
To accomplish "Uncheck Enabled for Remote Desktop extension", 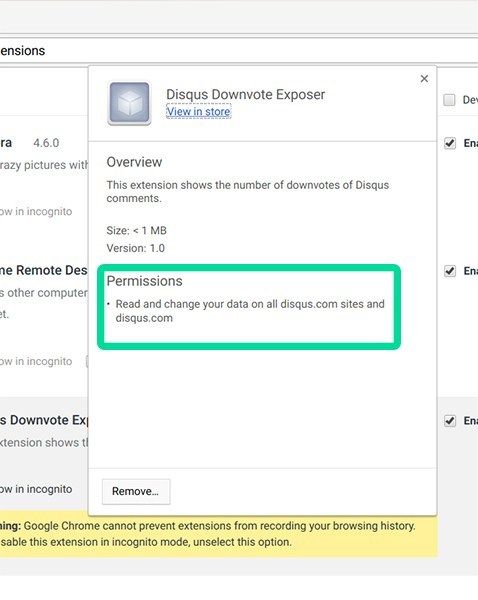I will pyautogui.click(x=450, y=271).
